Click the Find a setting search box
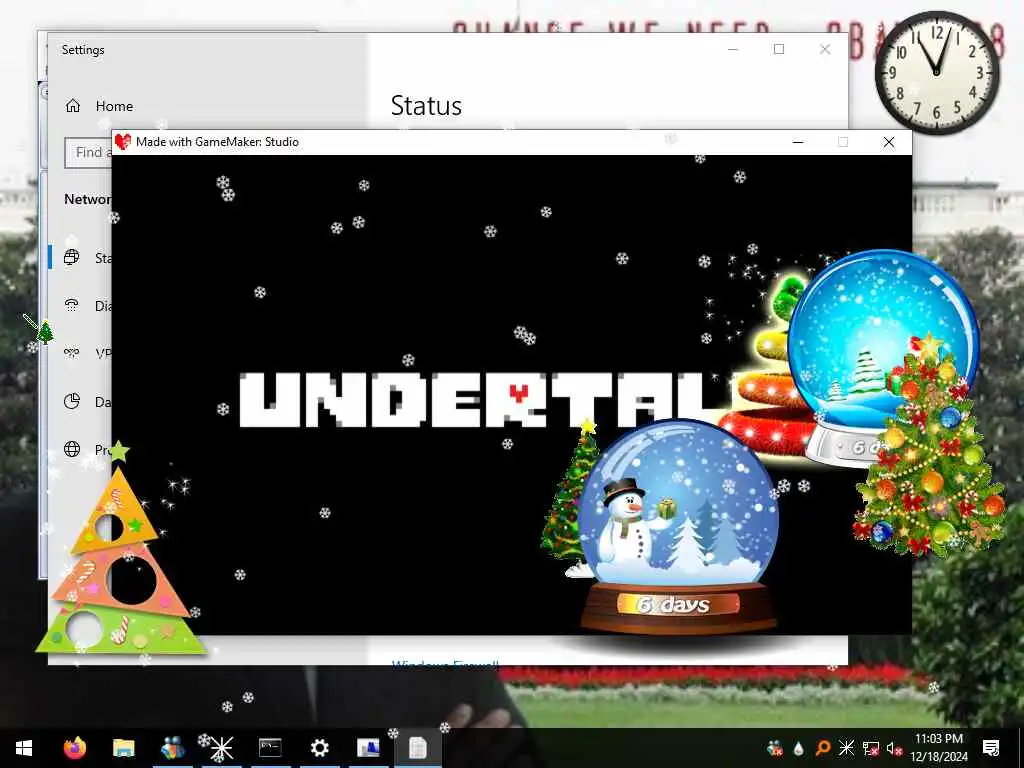 pyautogui.click(x=89, y=152)
